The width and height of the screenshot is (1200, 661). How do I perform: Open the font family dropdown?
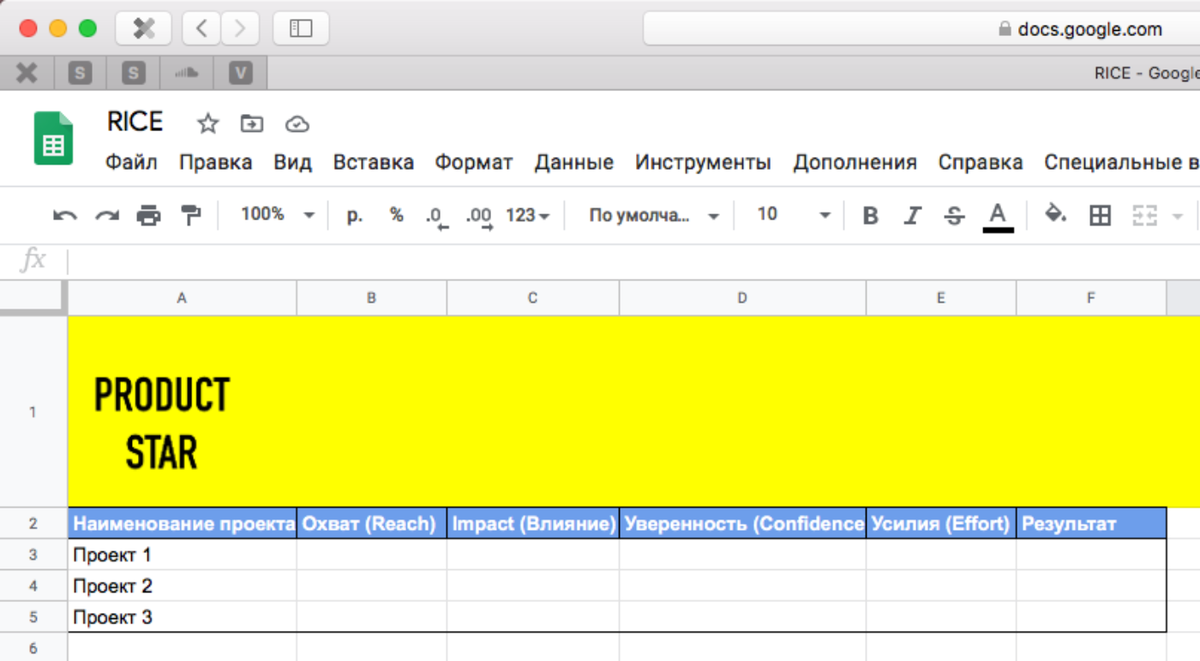point(654,215)
